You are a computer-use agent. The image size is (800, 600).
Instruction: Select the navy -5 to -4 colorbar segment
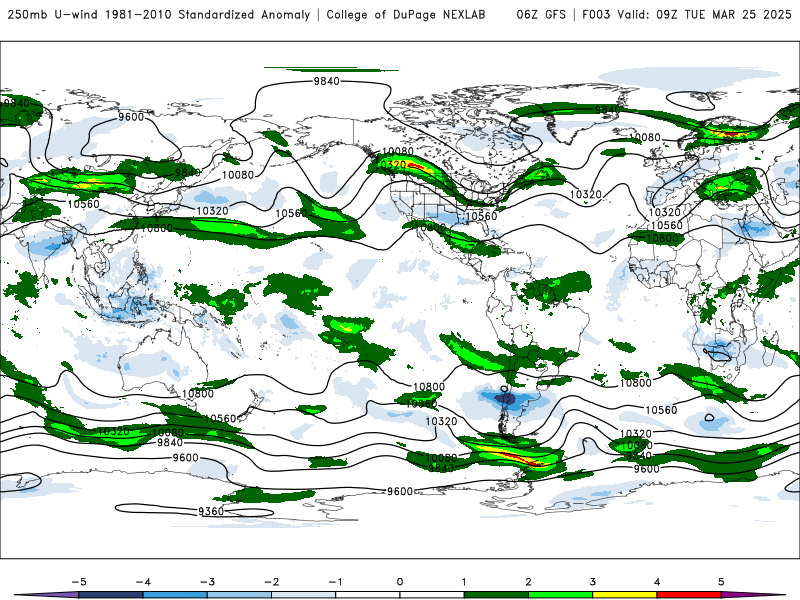pos(111,595)
